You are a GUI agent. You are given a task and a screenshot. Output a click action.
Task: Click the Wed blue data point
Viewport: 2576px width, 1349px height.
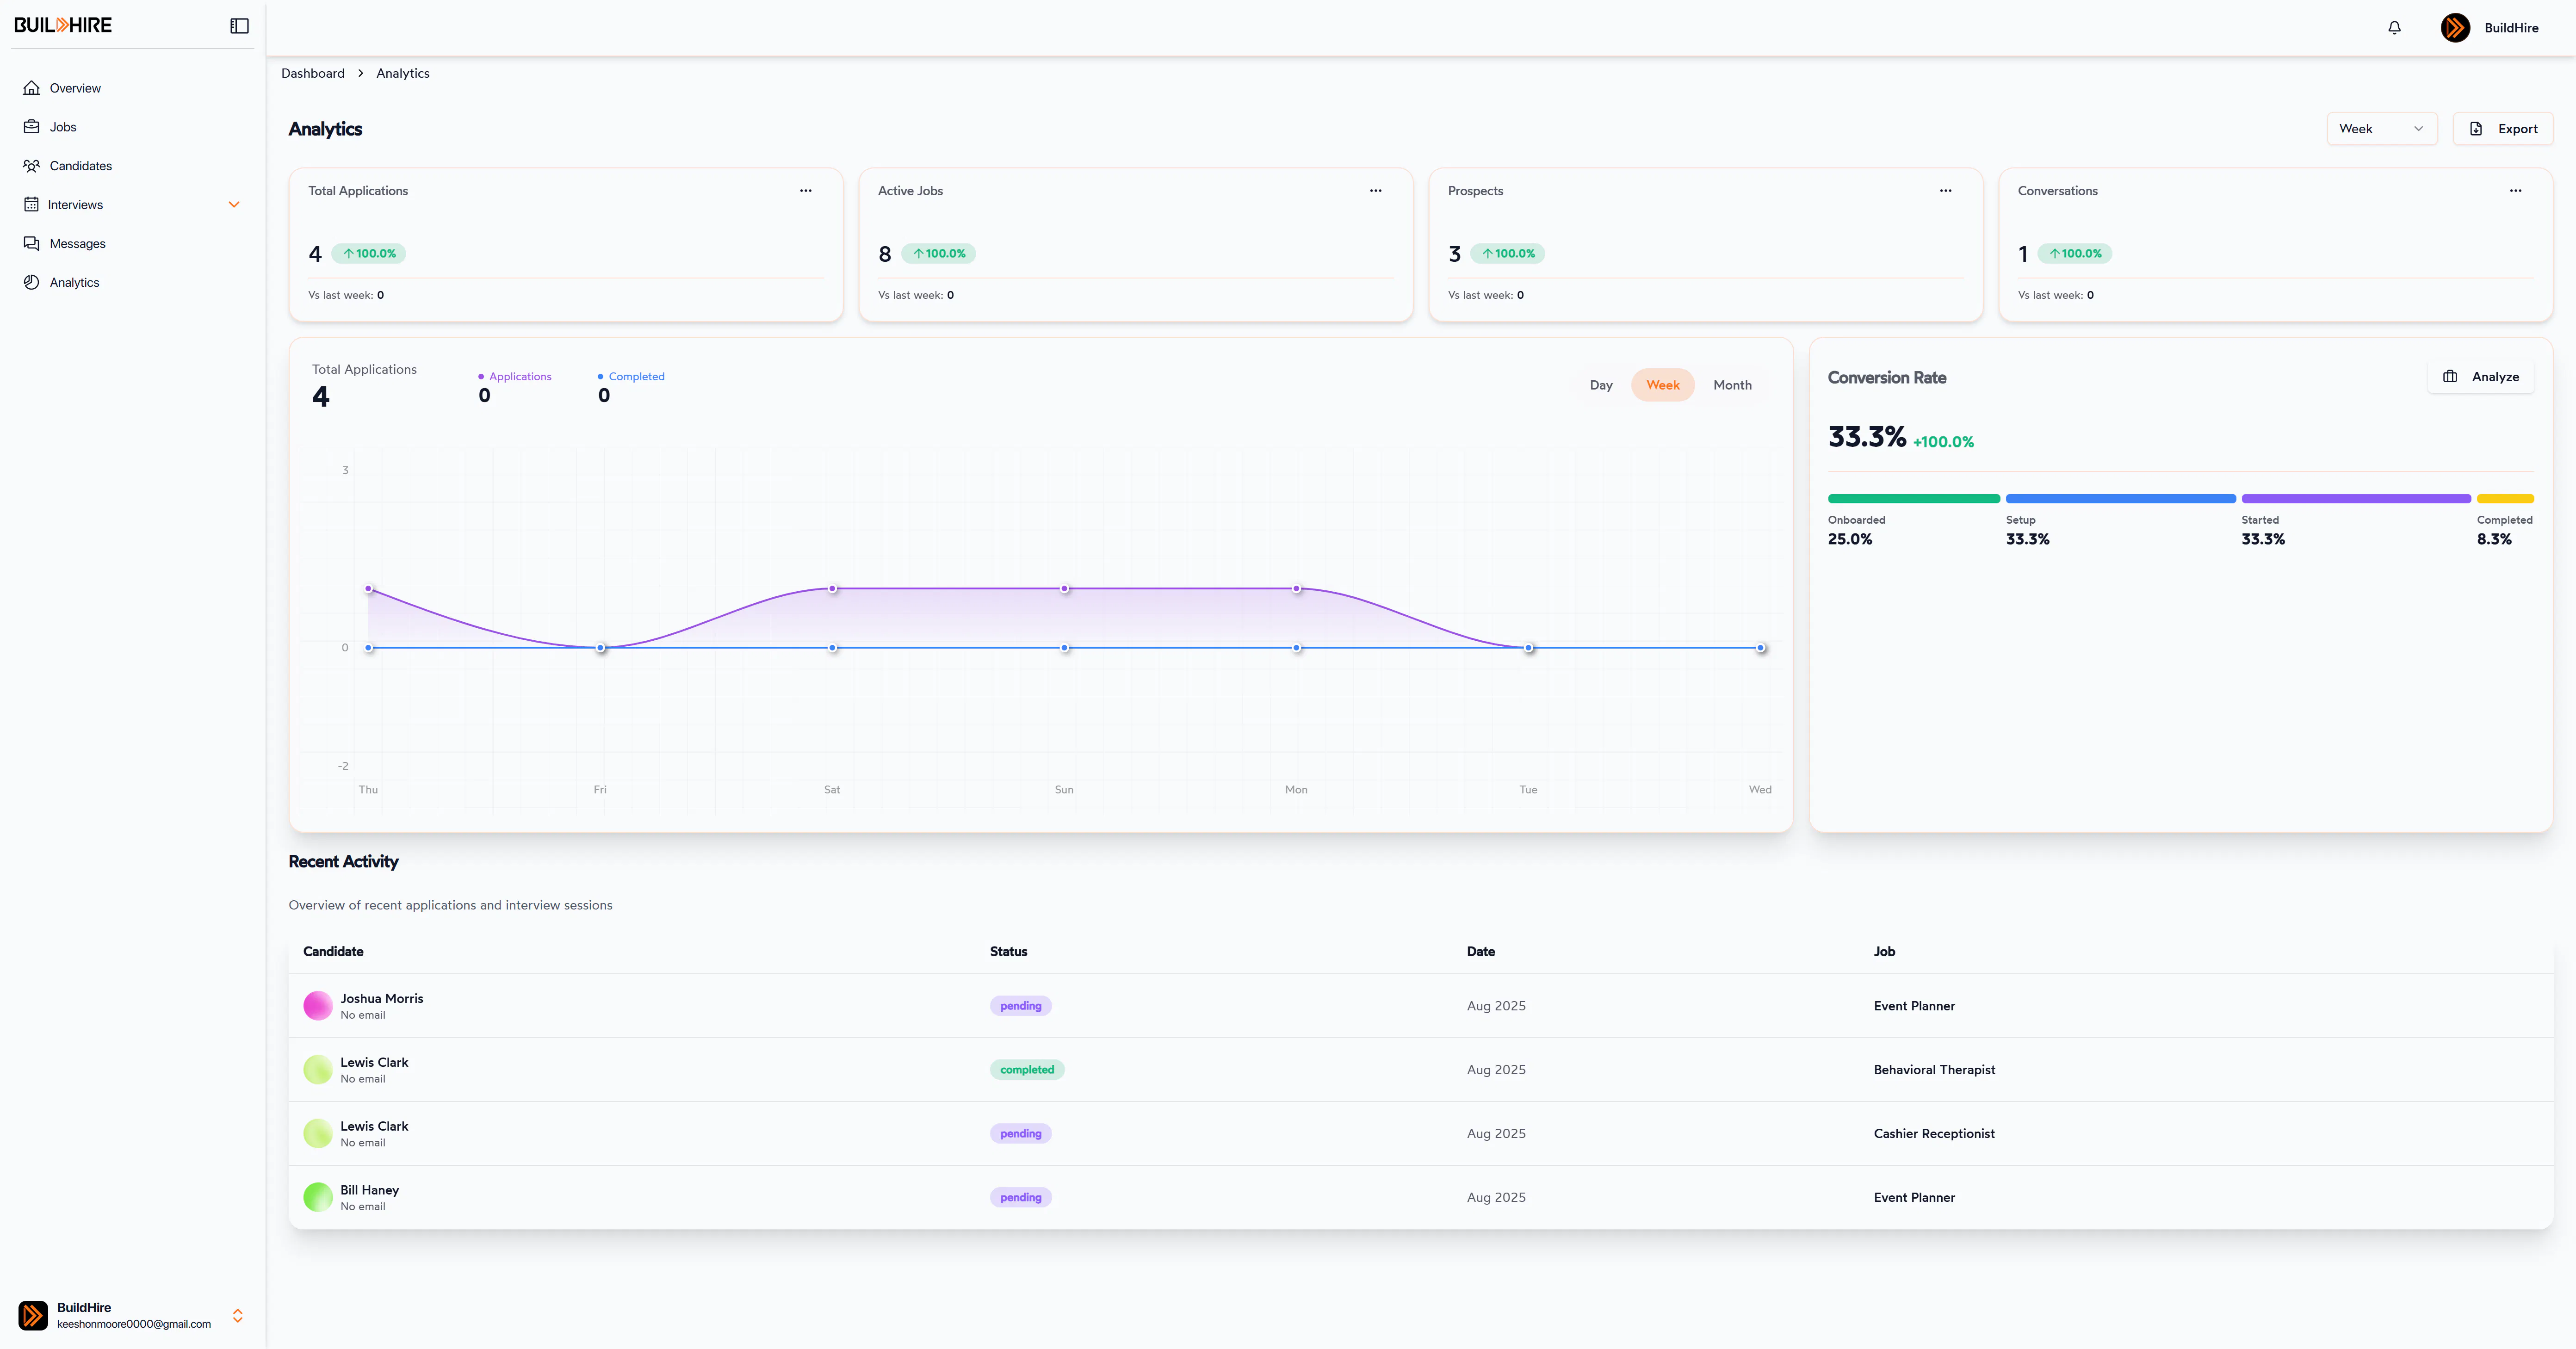[x=1761, y=648]
